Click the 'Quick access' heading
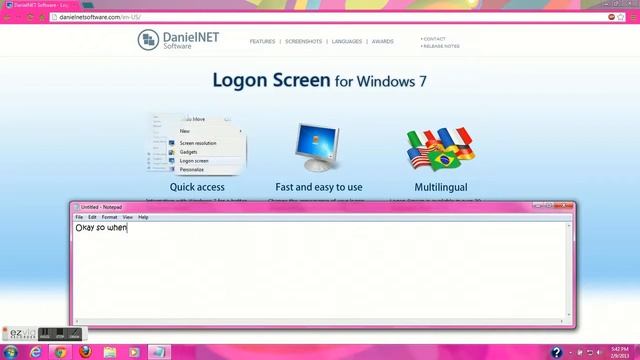This screenshot has height=360, width=640. (x=197, y=187)
